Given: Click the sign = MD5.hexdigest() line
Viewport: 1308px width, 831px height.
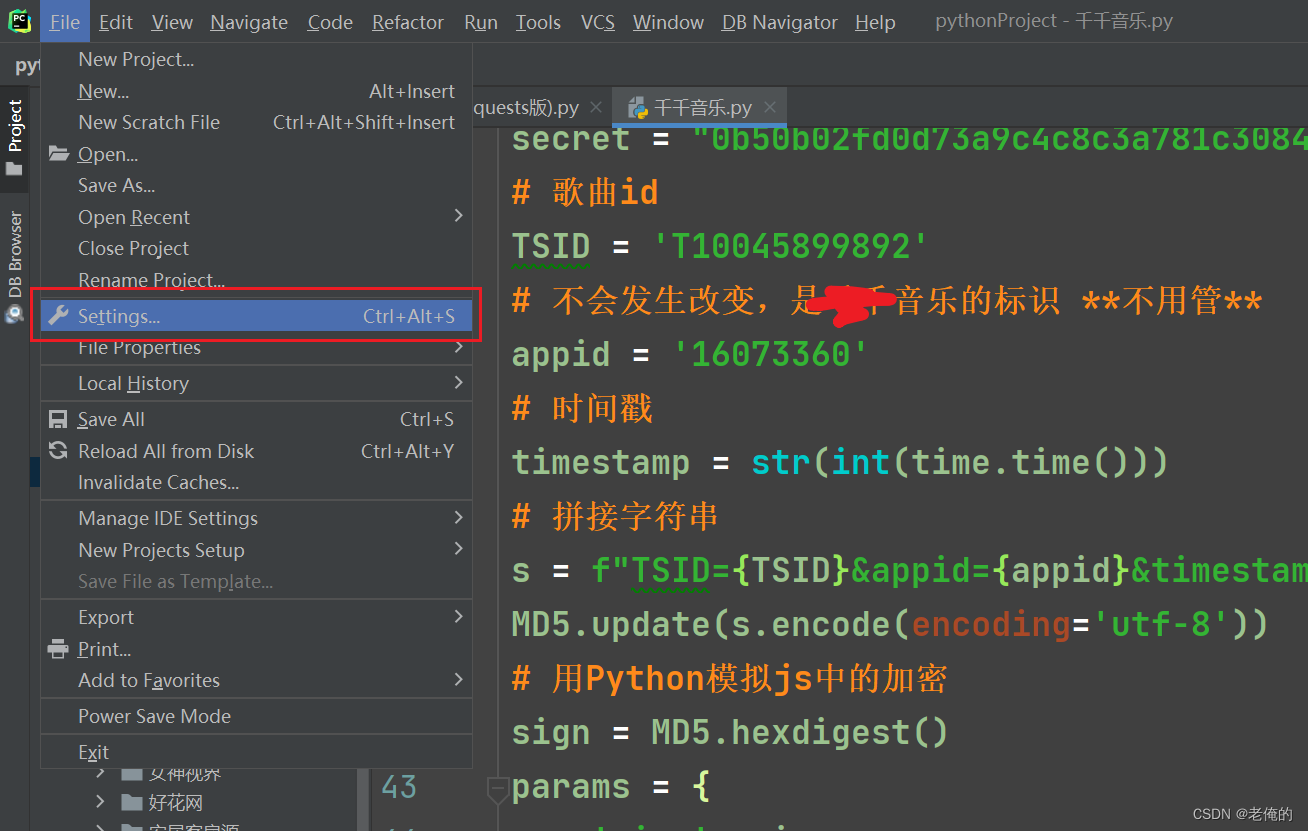Looking at the screenshot, I should coord(730,732).
